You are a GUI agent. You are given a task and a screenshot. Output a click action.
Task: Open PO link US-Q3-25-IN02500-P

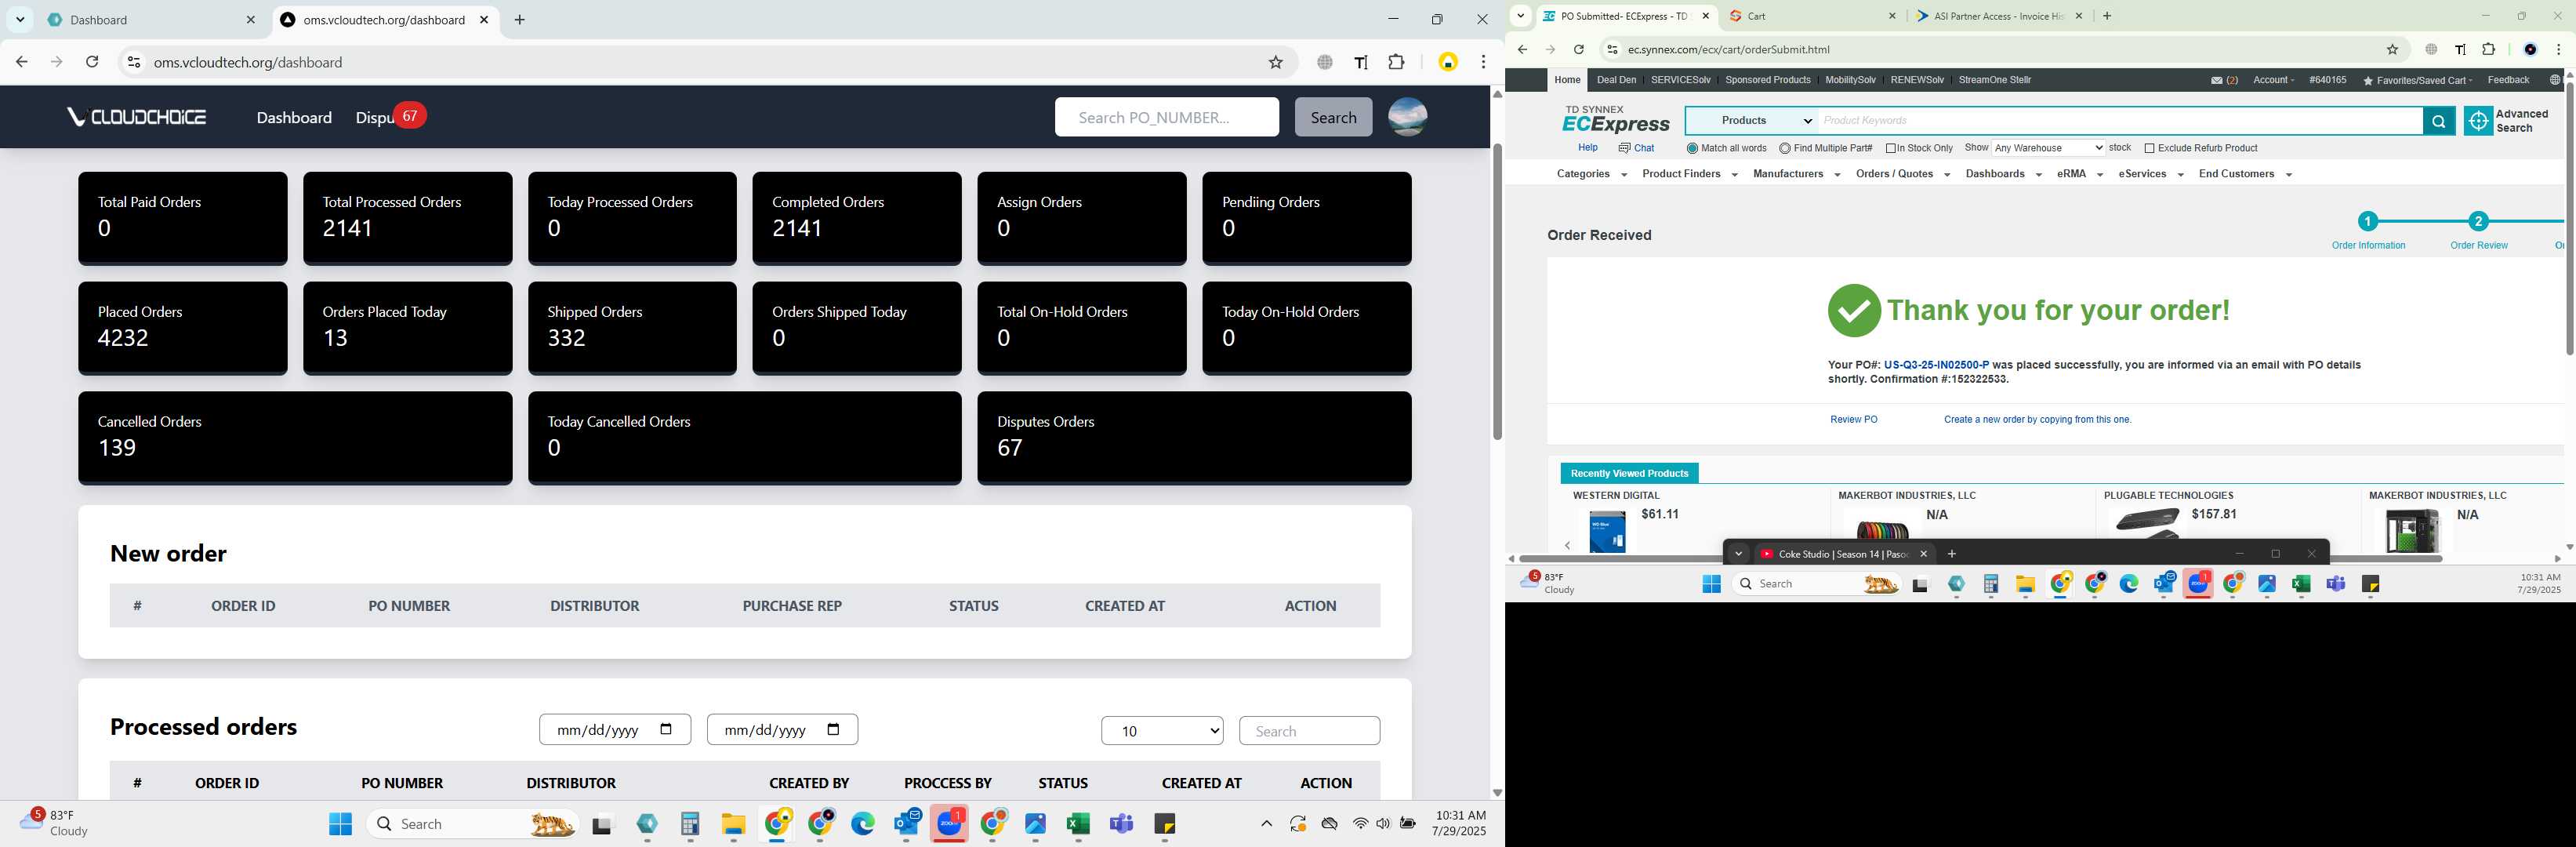[x=1936, y=365]
